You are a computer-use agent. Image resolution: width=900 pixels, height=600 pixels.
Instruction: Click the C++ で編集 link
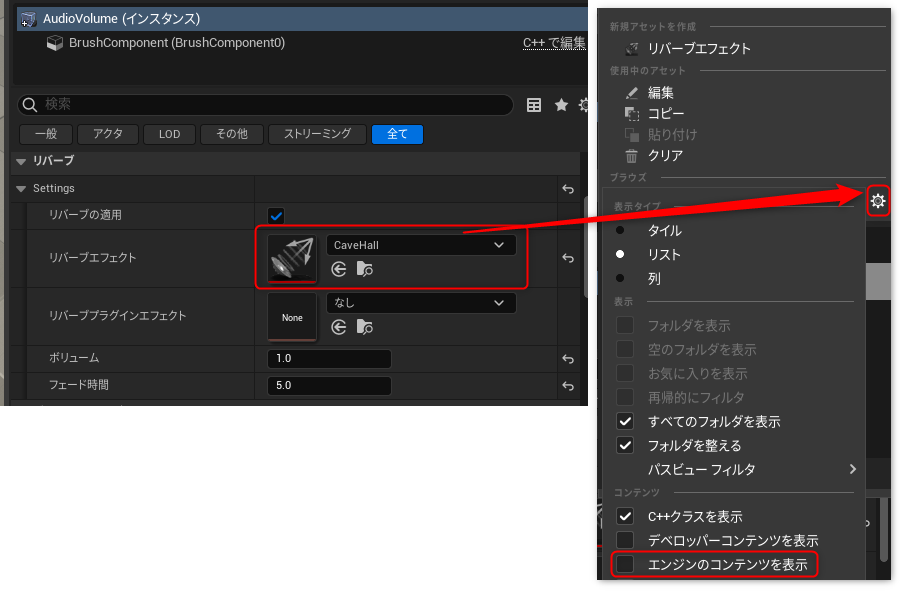[554, 43]
